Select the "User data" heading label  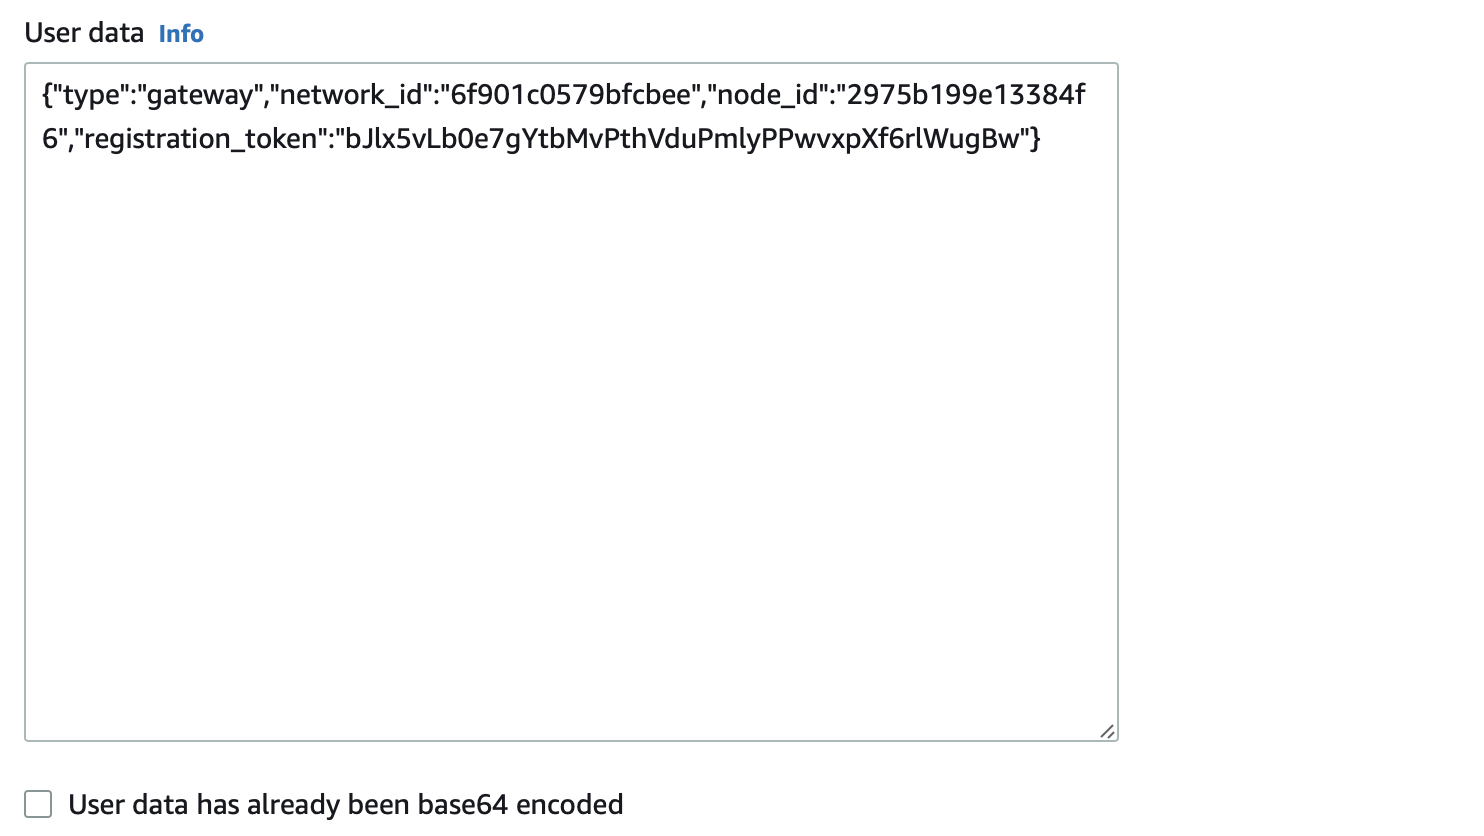pos(83,33)
